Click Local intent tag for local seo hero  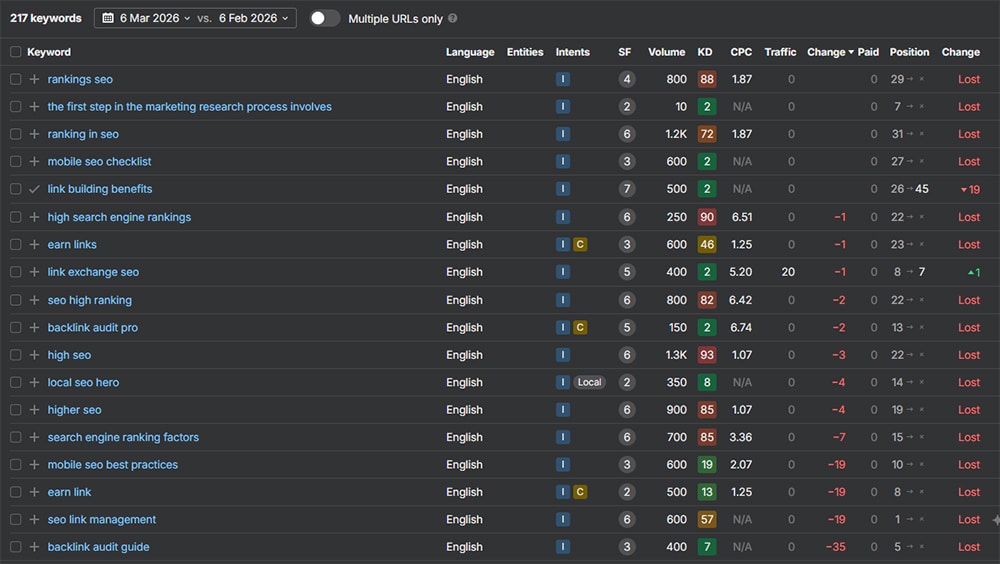(589, 382)
